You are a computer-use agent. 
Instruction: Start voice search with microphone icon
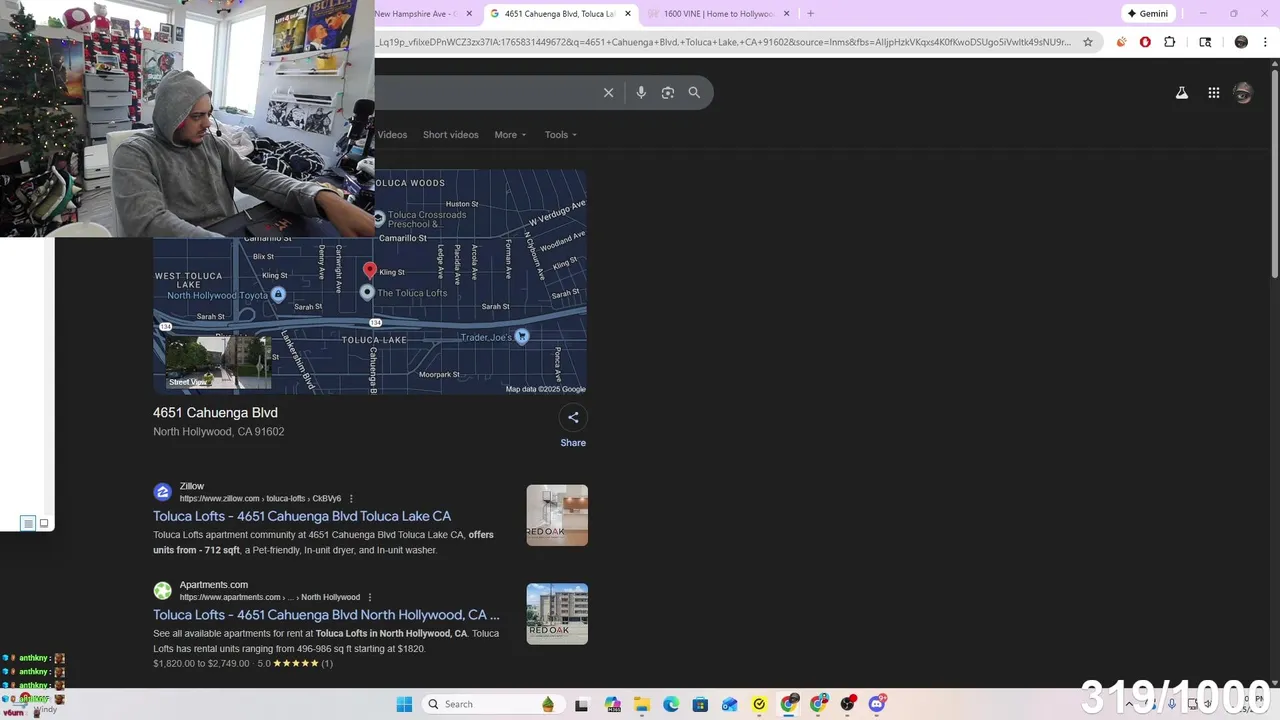click(x=641, y=92)
